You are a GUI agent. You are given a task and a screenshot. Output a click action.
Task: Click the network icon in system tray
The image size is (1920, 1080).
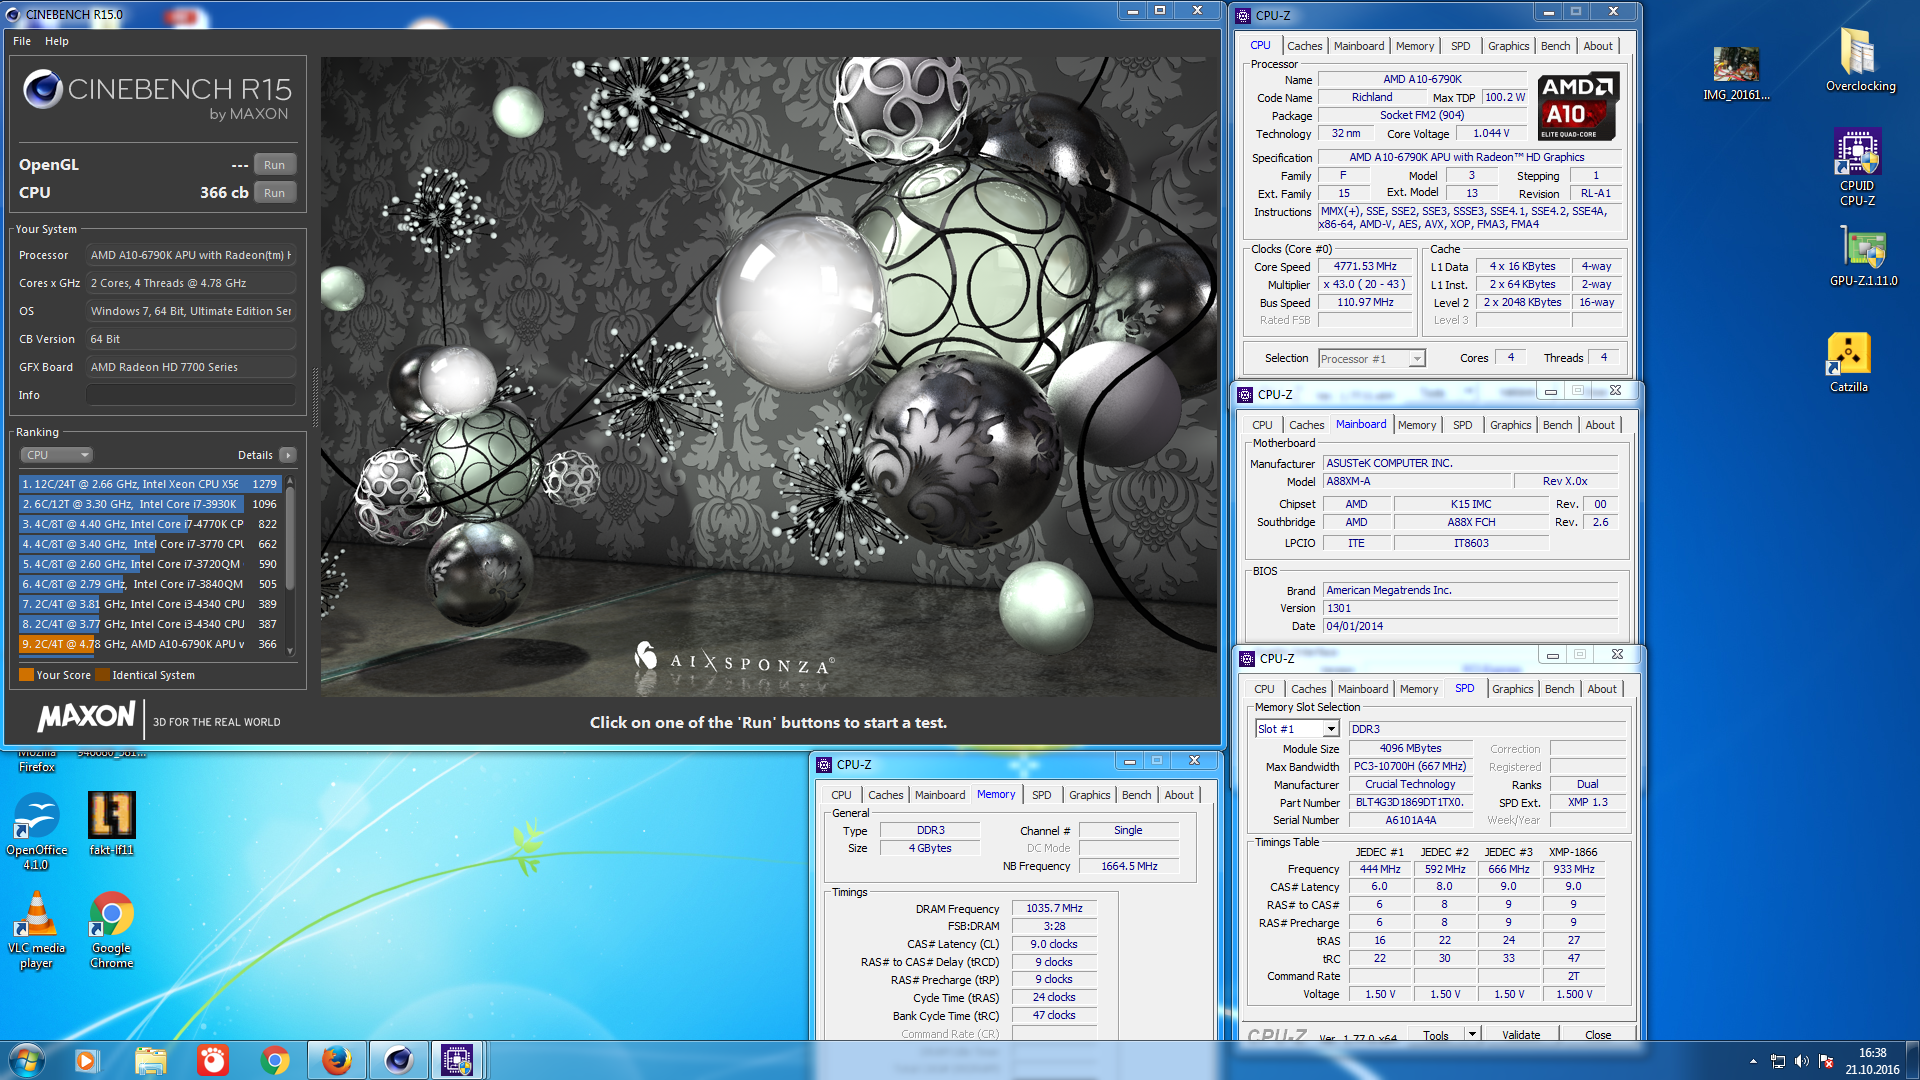pyautogui.click(x=1777, y=1061)
